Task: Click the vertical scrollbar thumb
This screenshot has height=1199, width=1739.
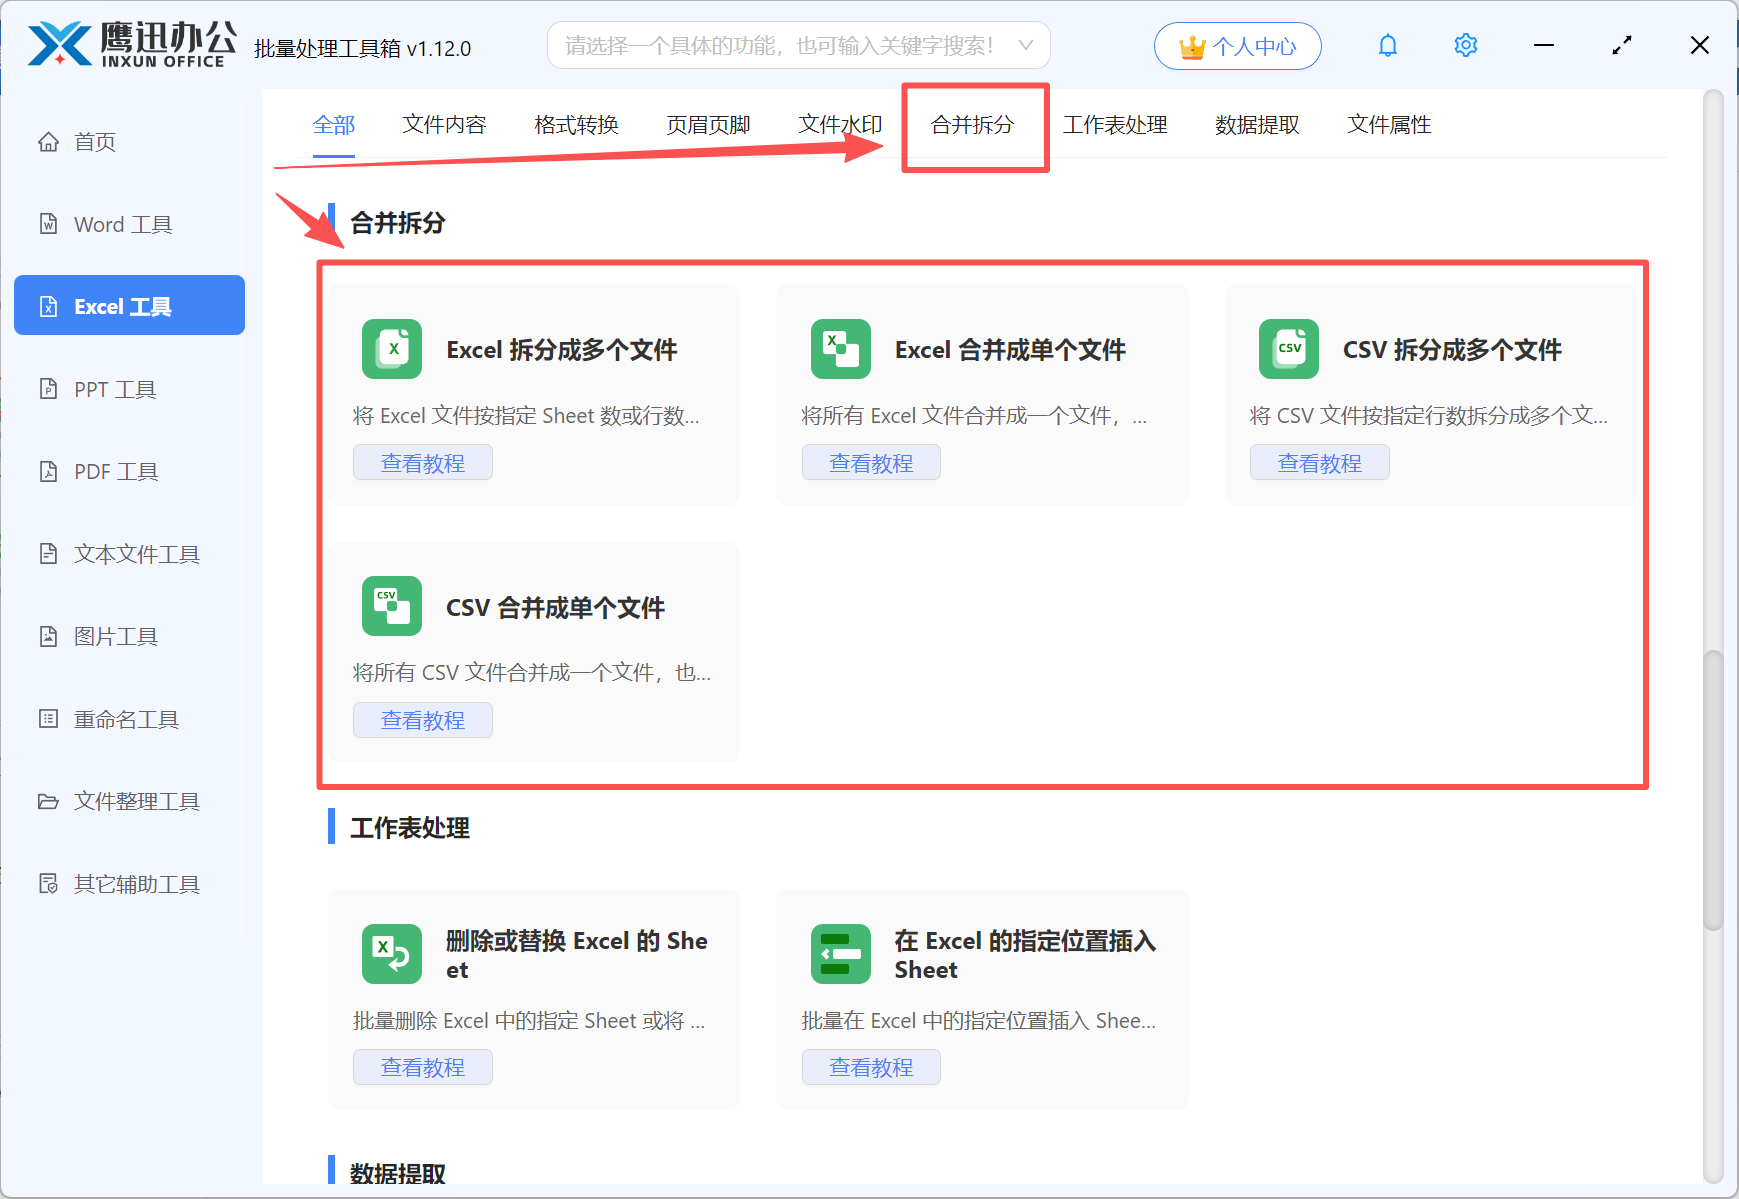Action: [1712, 790]
